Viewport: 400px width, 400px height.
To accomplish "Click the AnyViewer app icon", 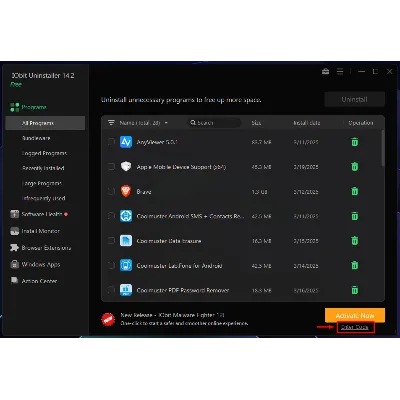I will [126, 142].
